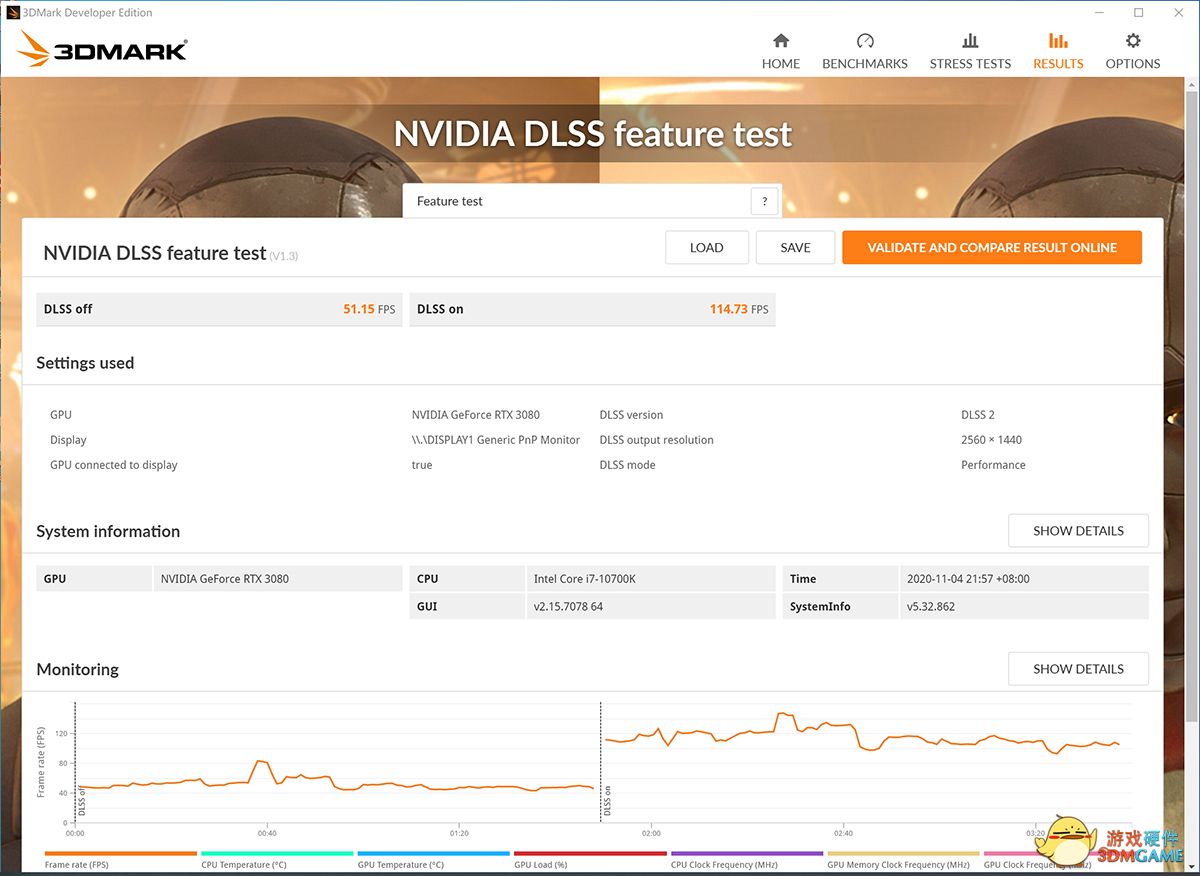Toggle CPU Clock Frequency (MHz) legend series
1200x876 pixels.
747,860
